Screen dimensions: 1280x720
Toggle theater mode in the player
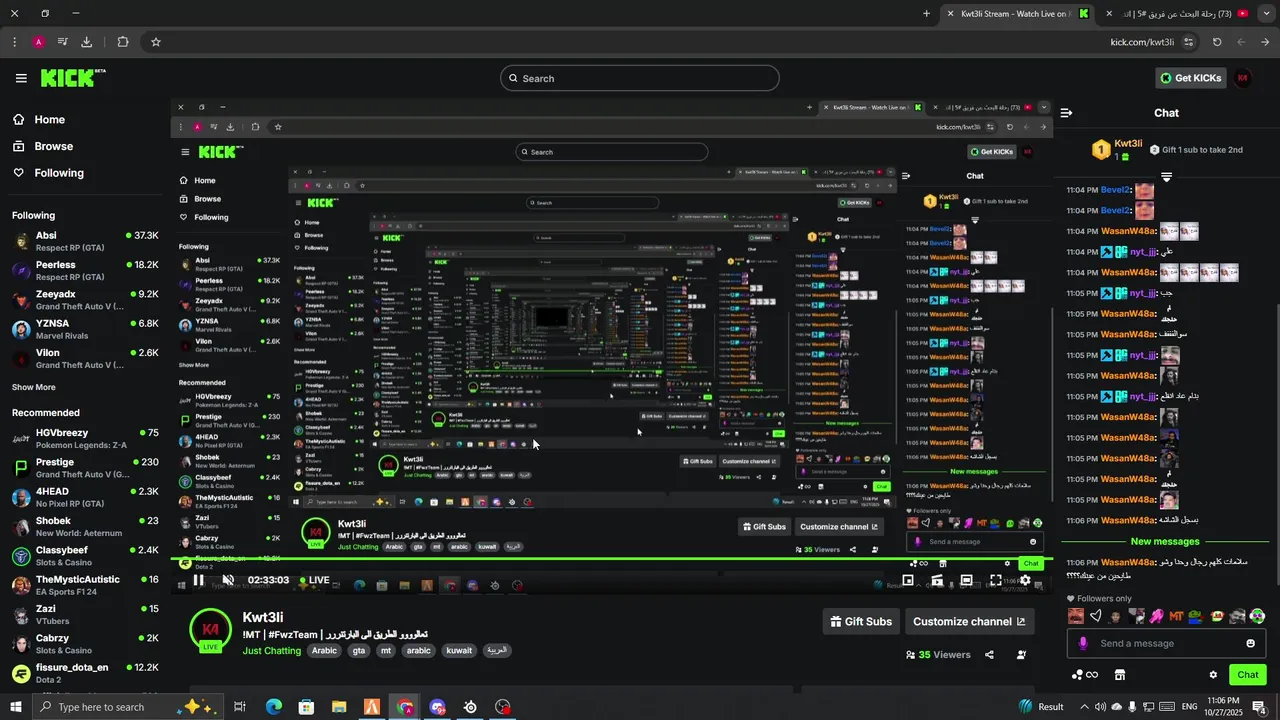(966, 580)
